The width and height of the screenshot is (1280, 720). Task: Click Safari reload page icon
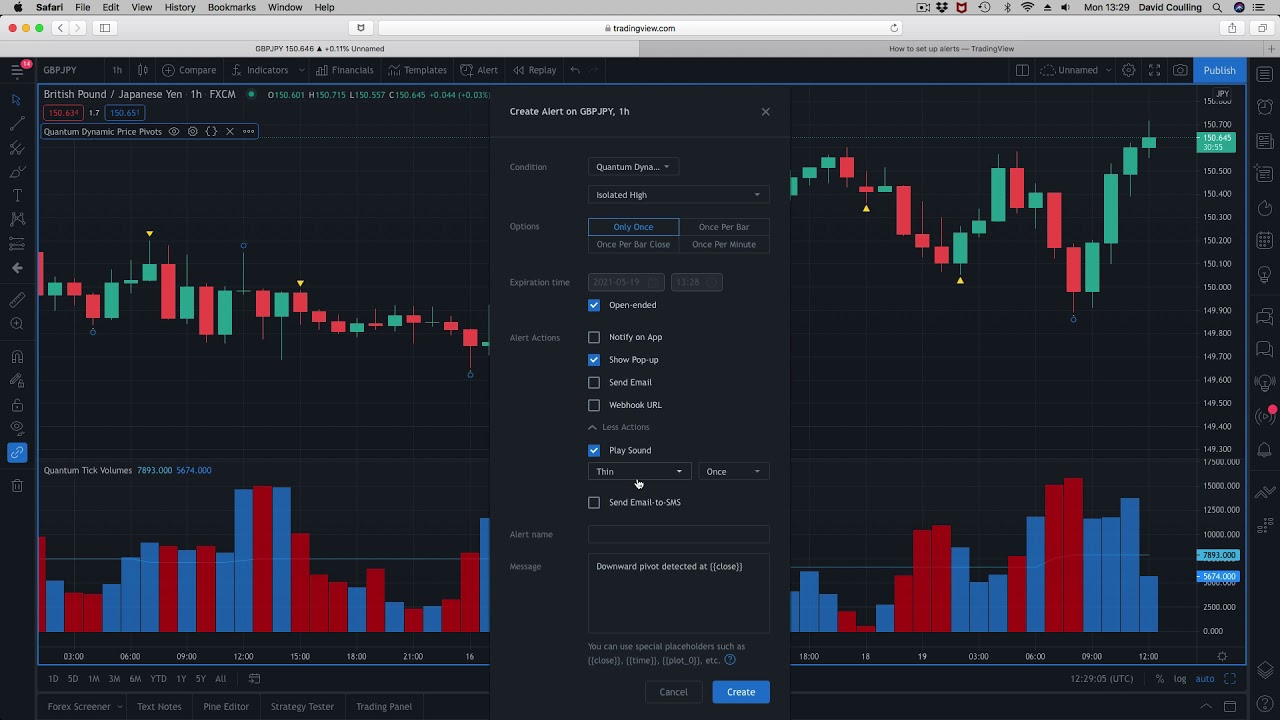(x=894, y=28)
